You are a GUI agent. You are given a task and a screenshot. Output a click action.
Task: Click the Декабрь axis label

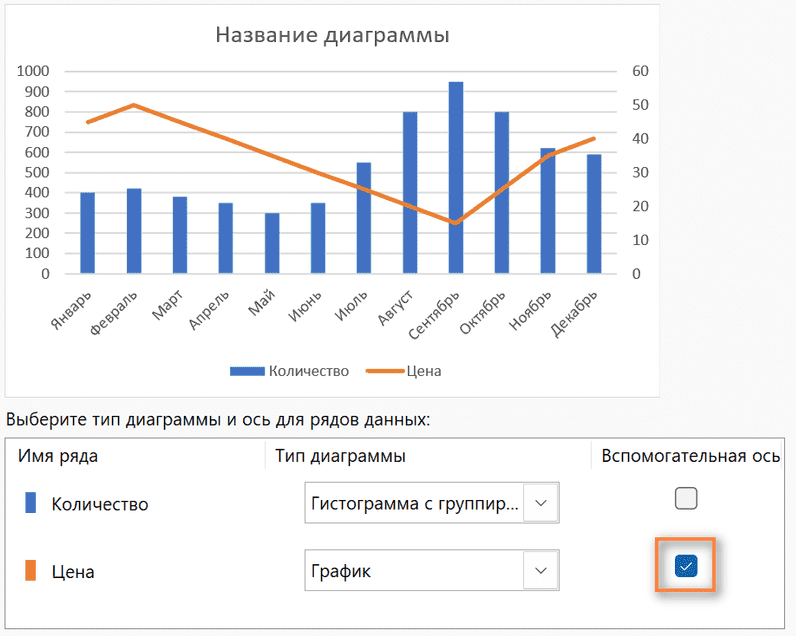(x=574, y=314)
